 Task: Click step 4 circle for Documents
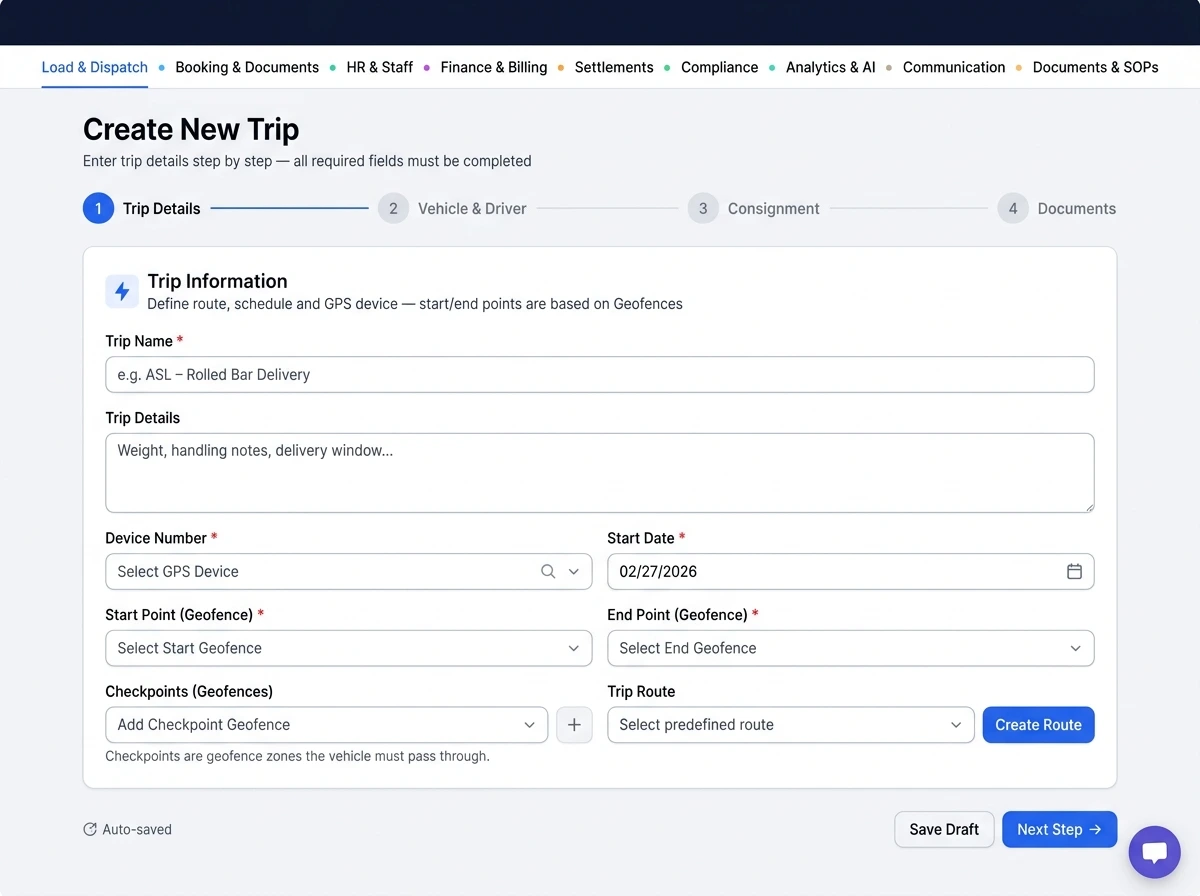(1013, 208)
